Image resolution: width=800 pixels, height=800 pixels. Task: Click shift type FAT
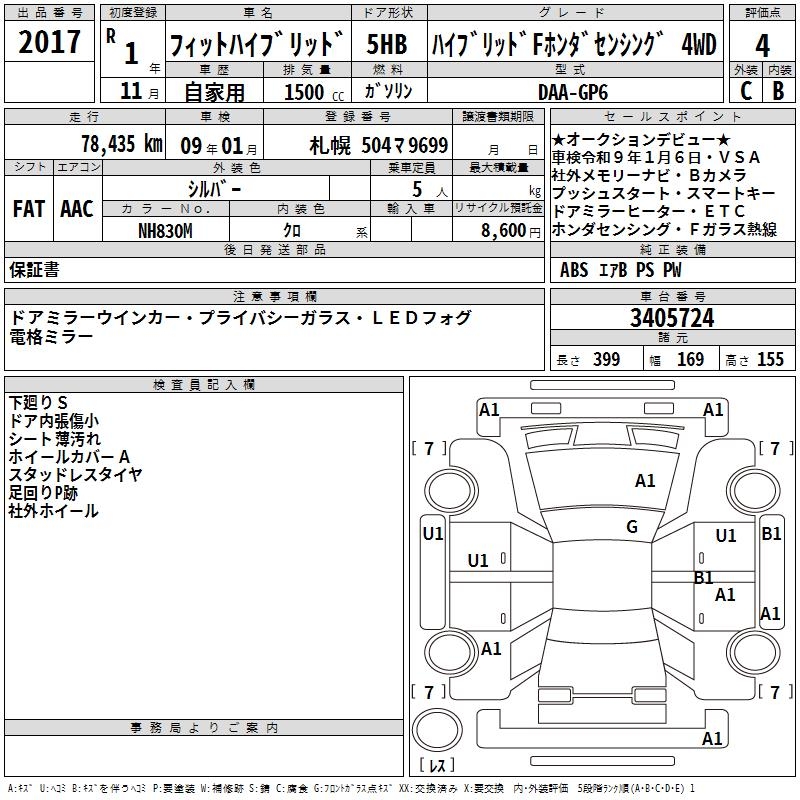[x=29, y=209]
